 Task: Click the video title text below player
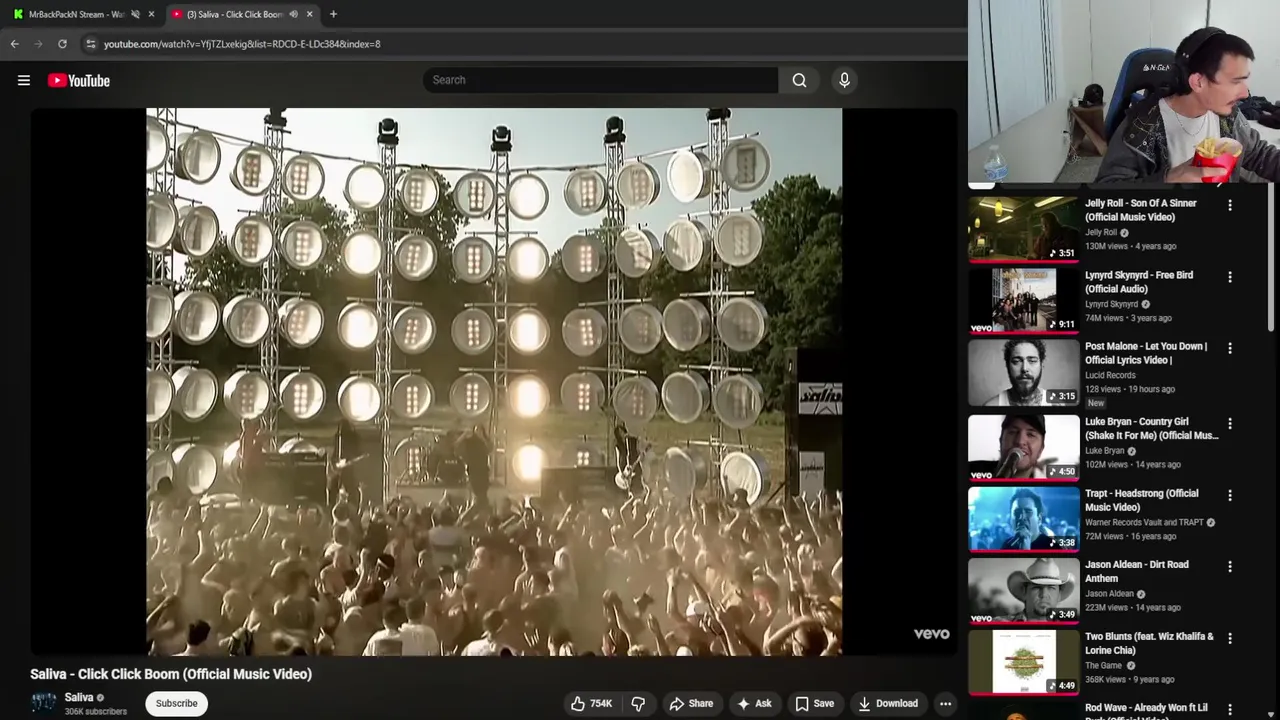coord(171,674)
